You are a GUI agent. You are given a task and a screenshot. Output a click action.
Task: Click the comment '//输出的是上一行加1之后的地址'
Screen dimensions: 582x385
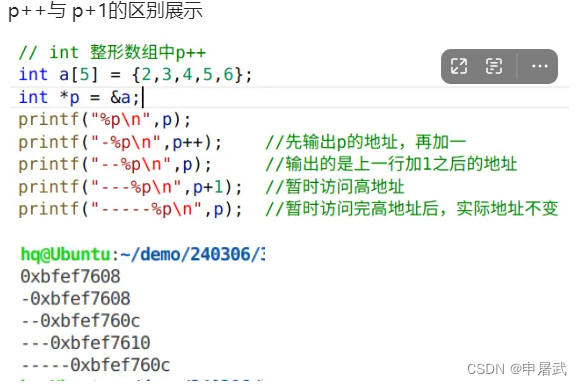(x=391, y=164)
